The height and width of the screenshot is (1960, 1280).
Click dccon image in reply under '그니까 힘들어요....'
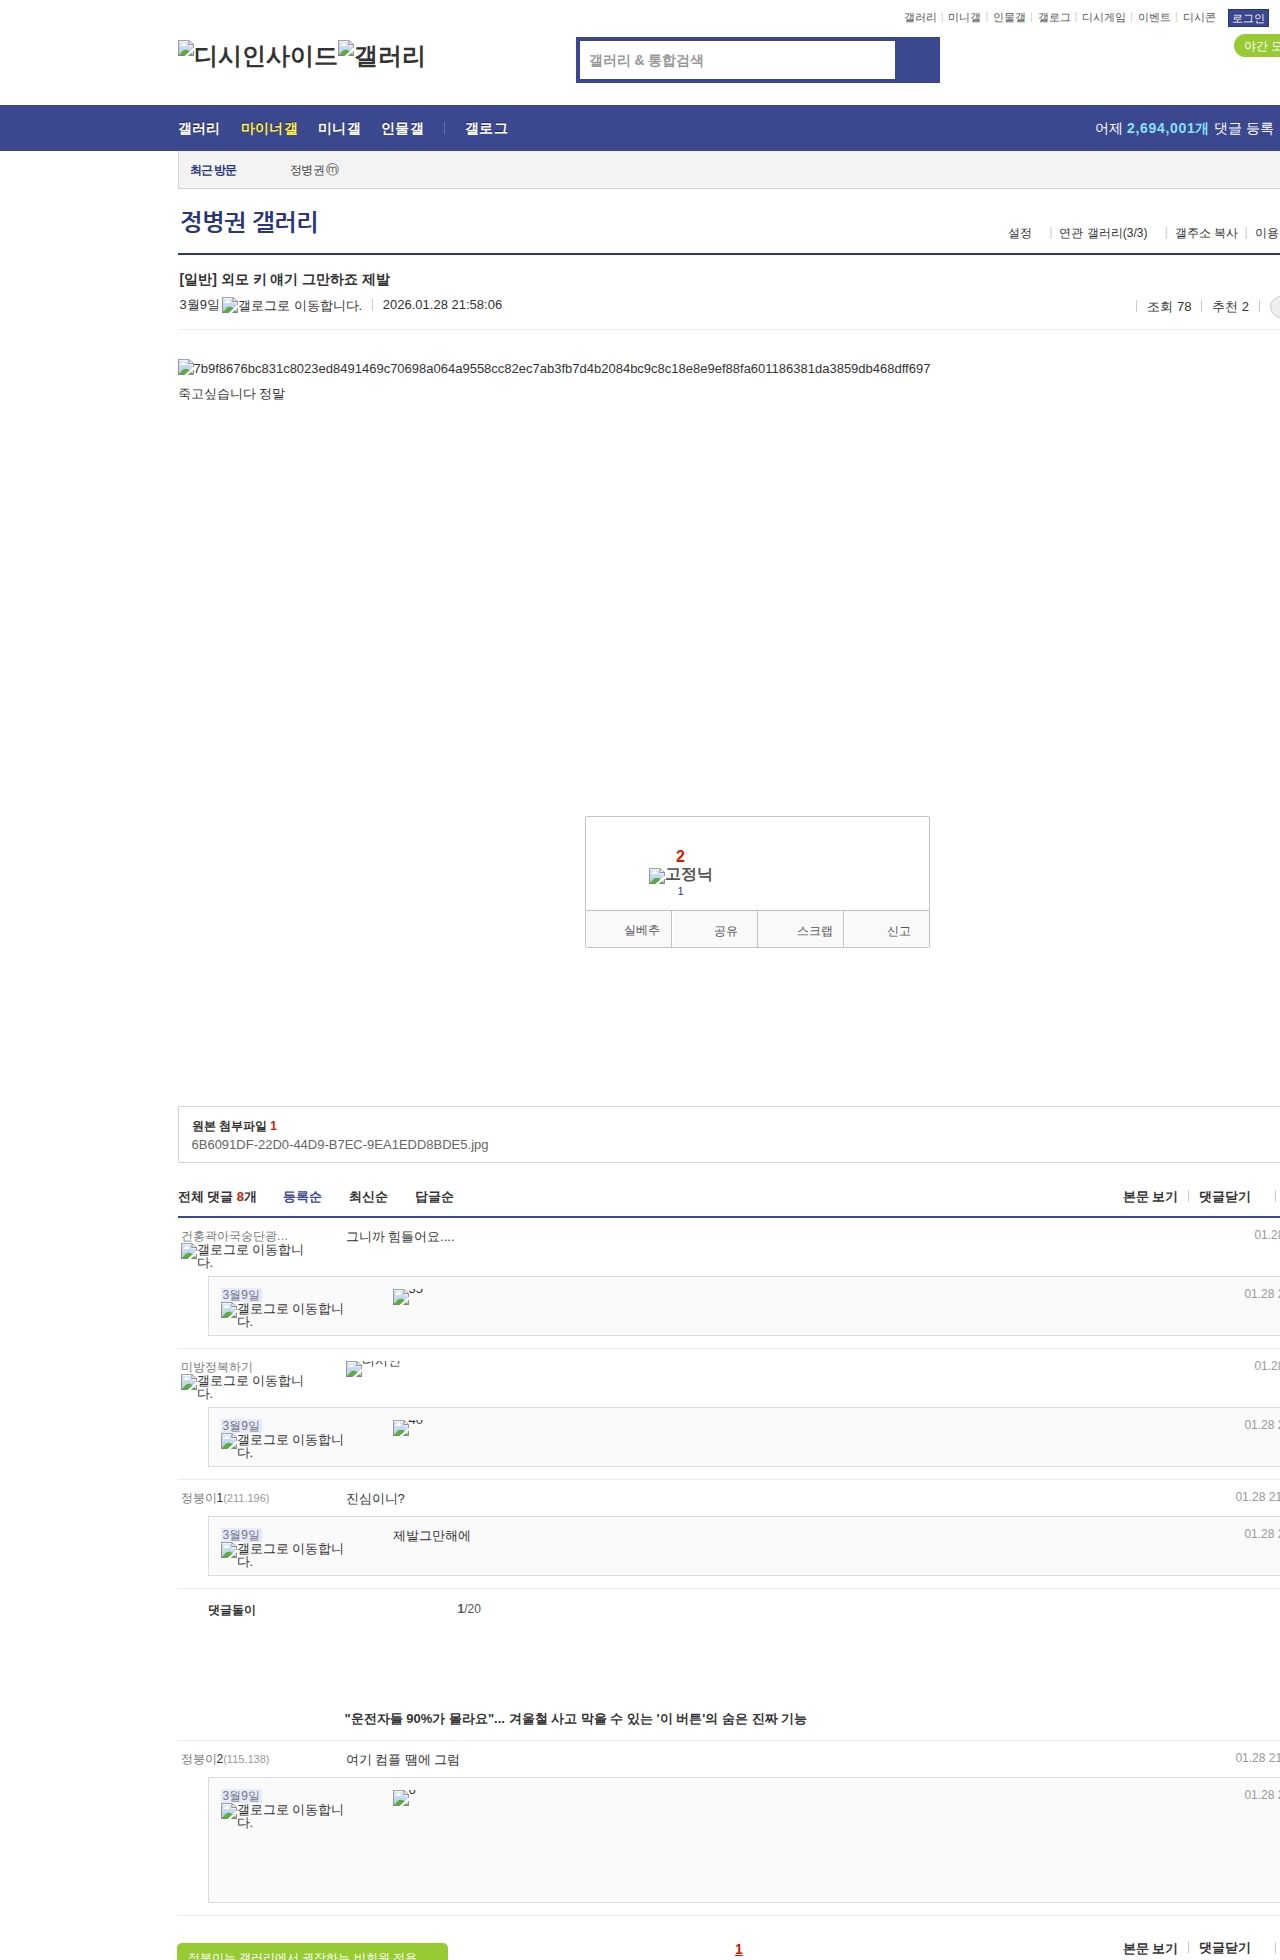(x=408, y=1296)
